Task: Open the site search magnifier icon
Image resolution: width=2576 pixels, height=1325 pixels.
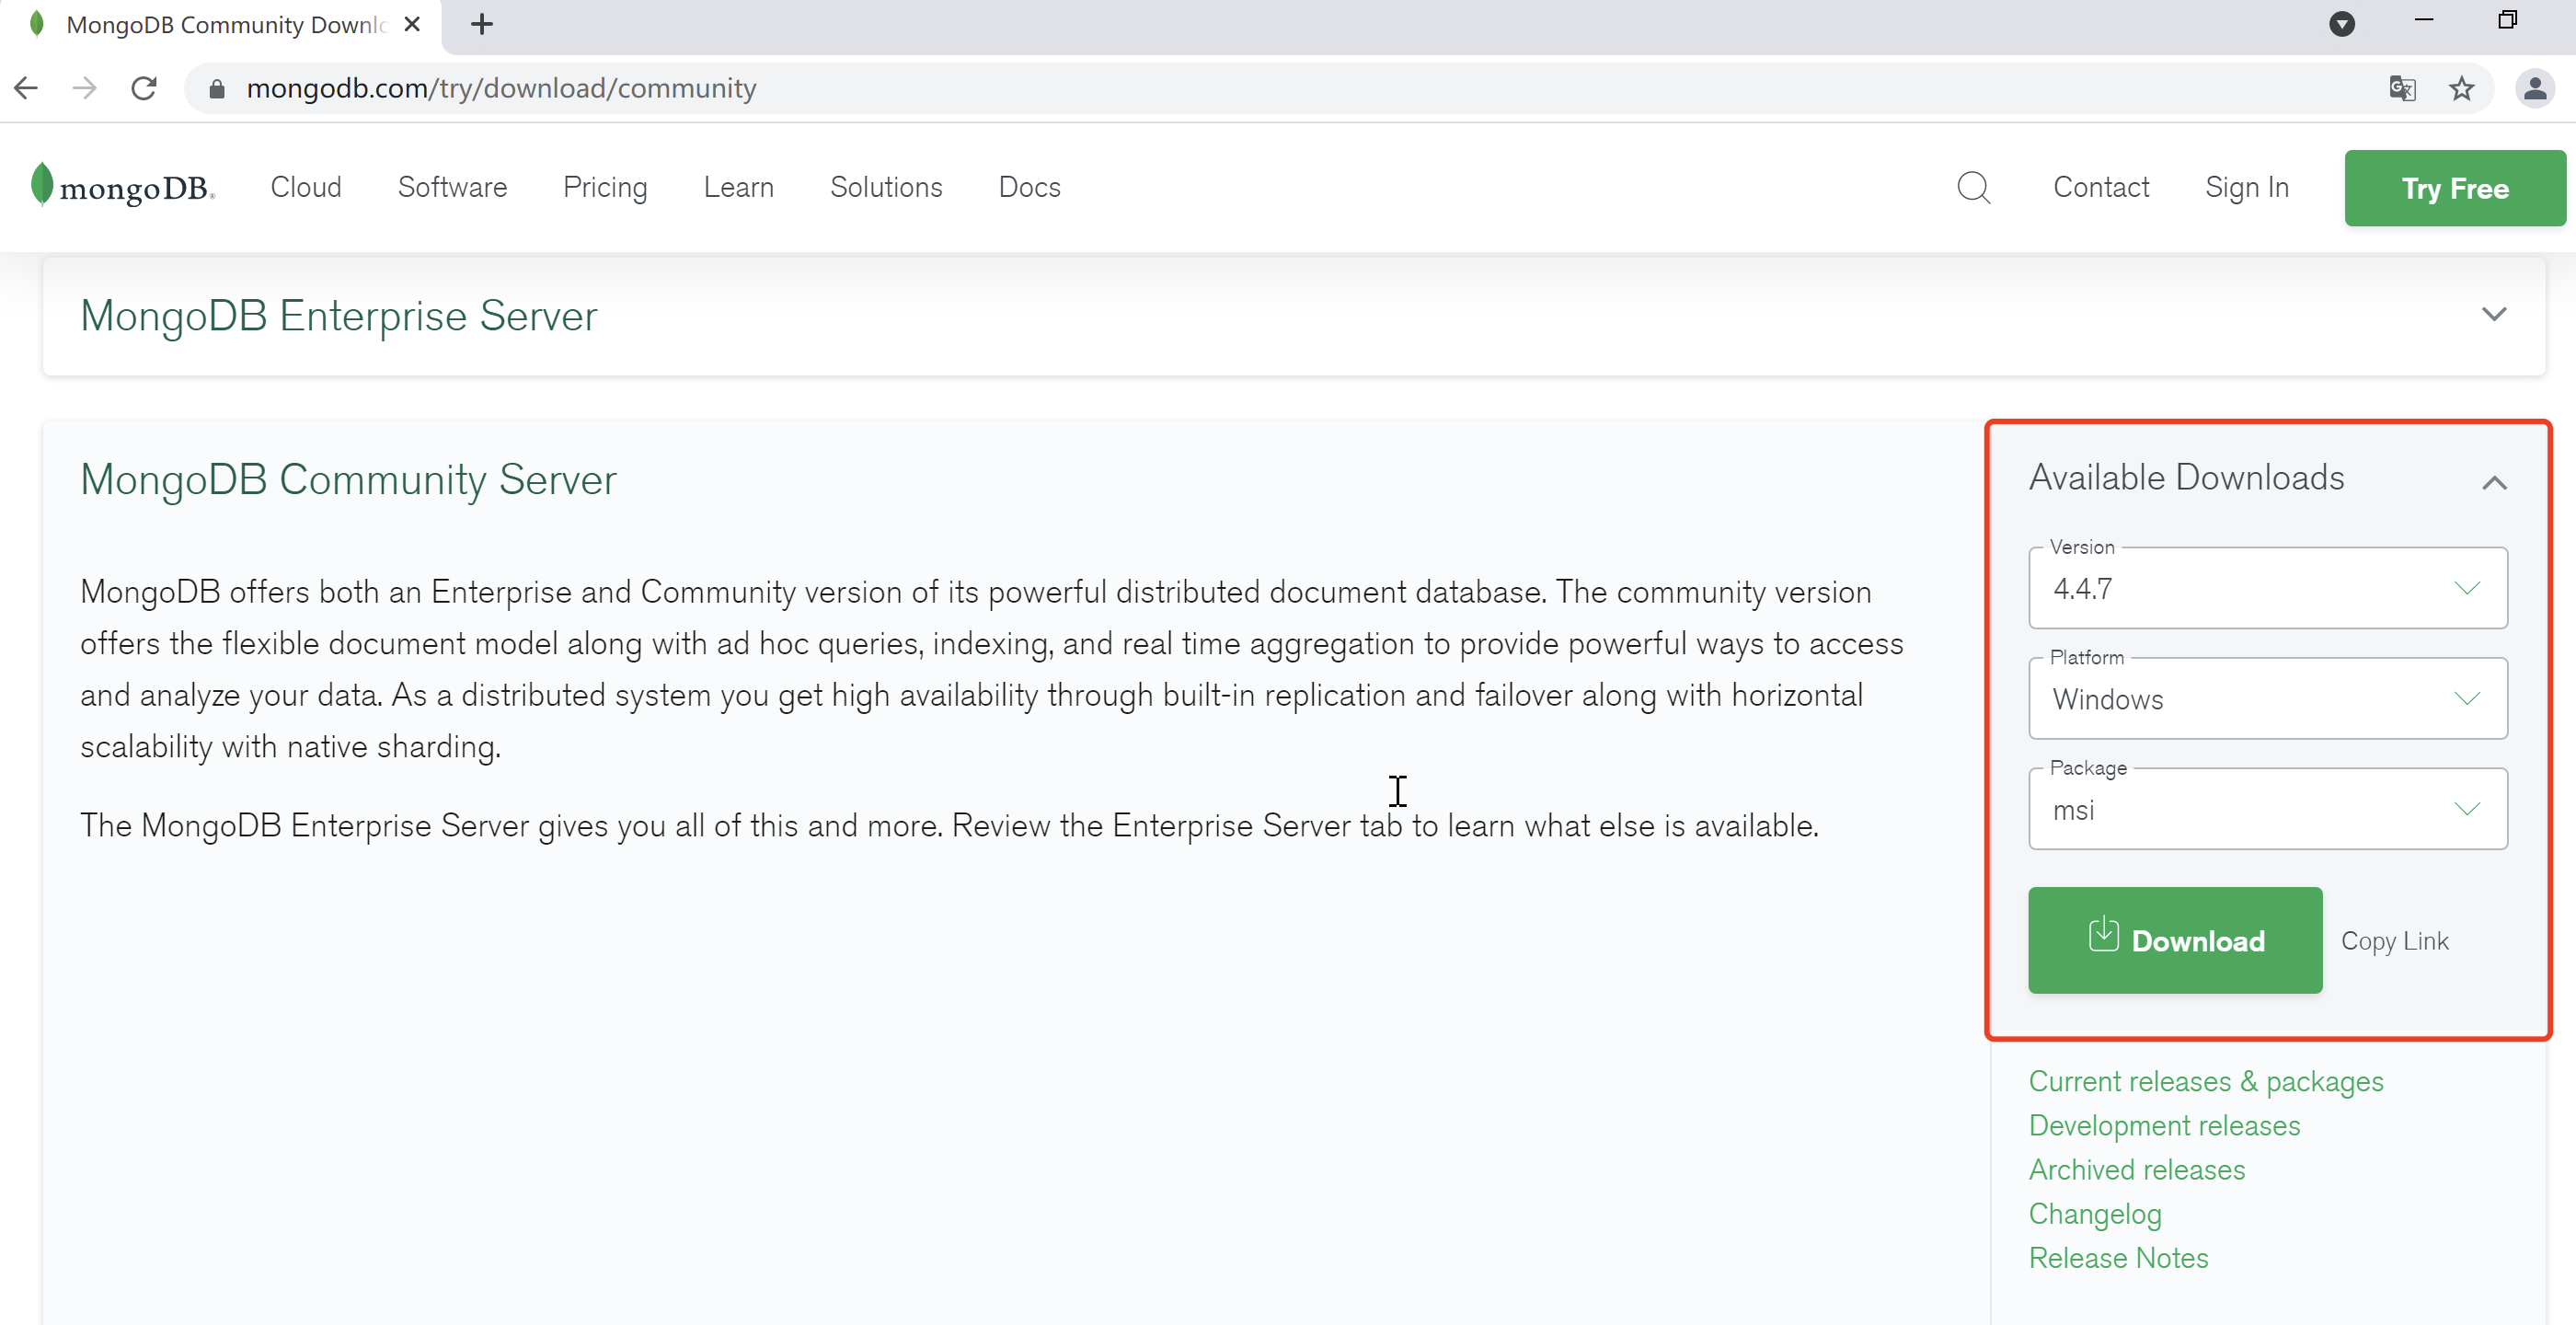Action: click(x=1973, y=187)
